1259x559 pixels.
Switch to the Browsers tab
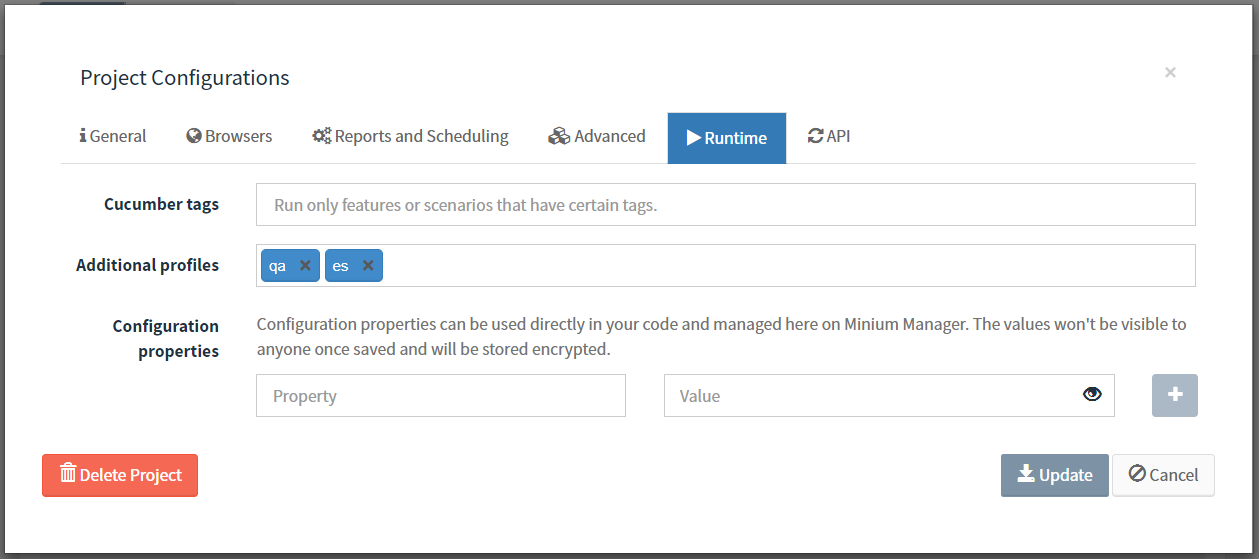[x=229, y=137]
